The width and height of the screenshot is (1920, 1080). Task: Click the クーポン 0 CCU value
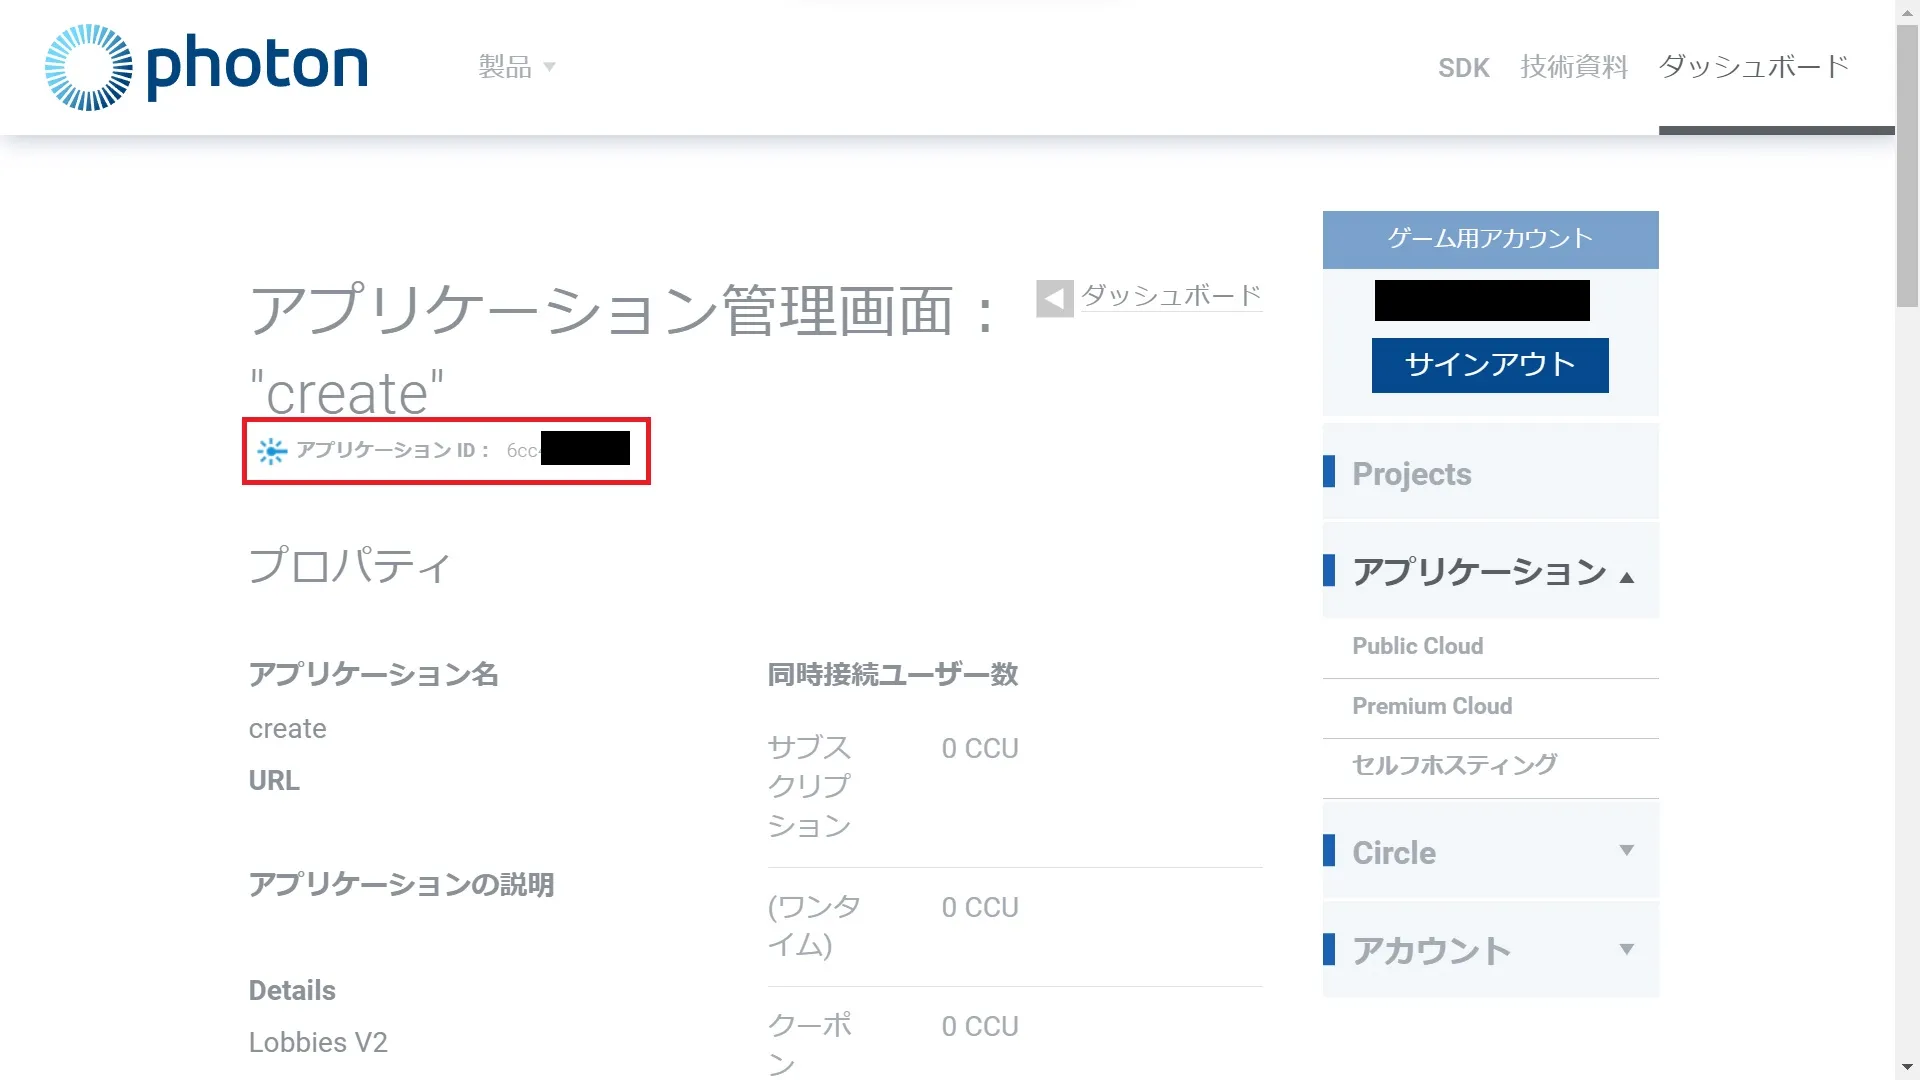pos(980,1026)
